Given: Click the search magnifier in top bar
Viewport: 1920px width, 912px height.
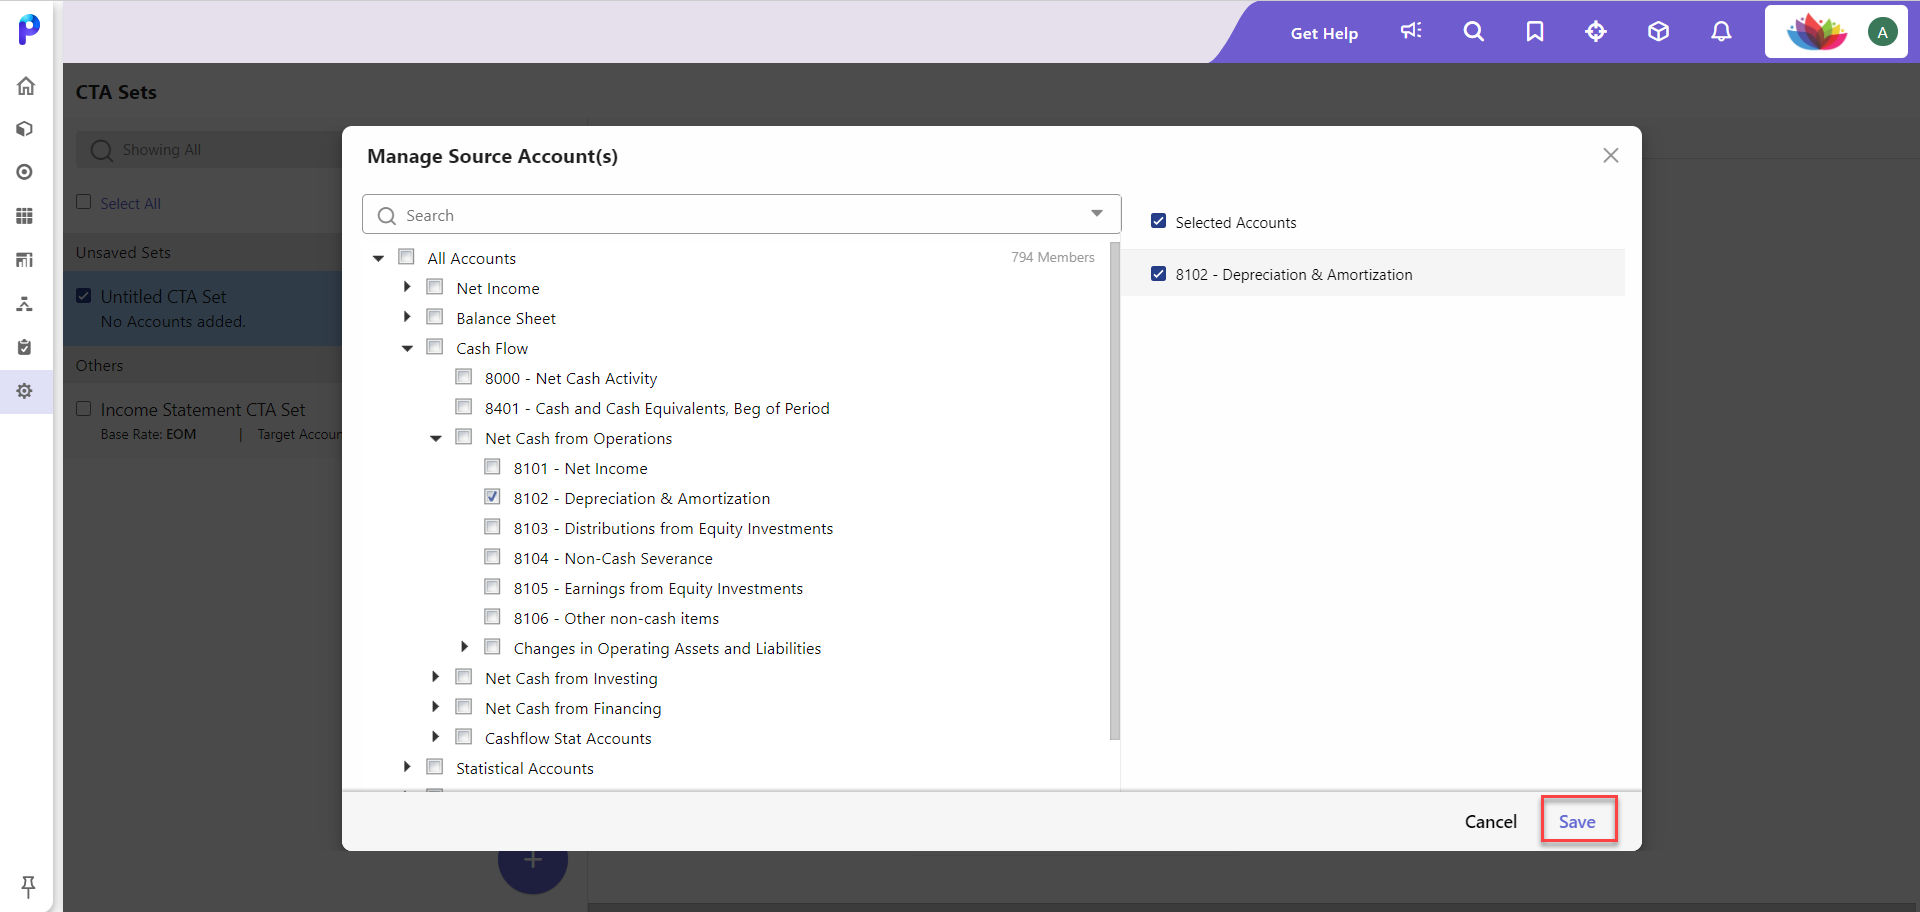Looking at the screenshot, I should pyautogui.click(x=1473, y=31).
